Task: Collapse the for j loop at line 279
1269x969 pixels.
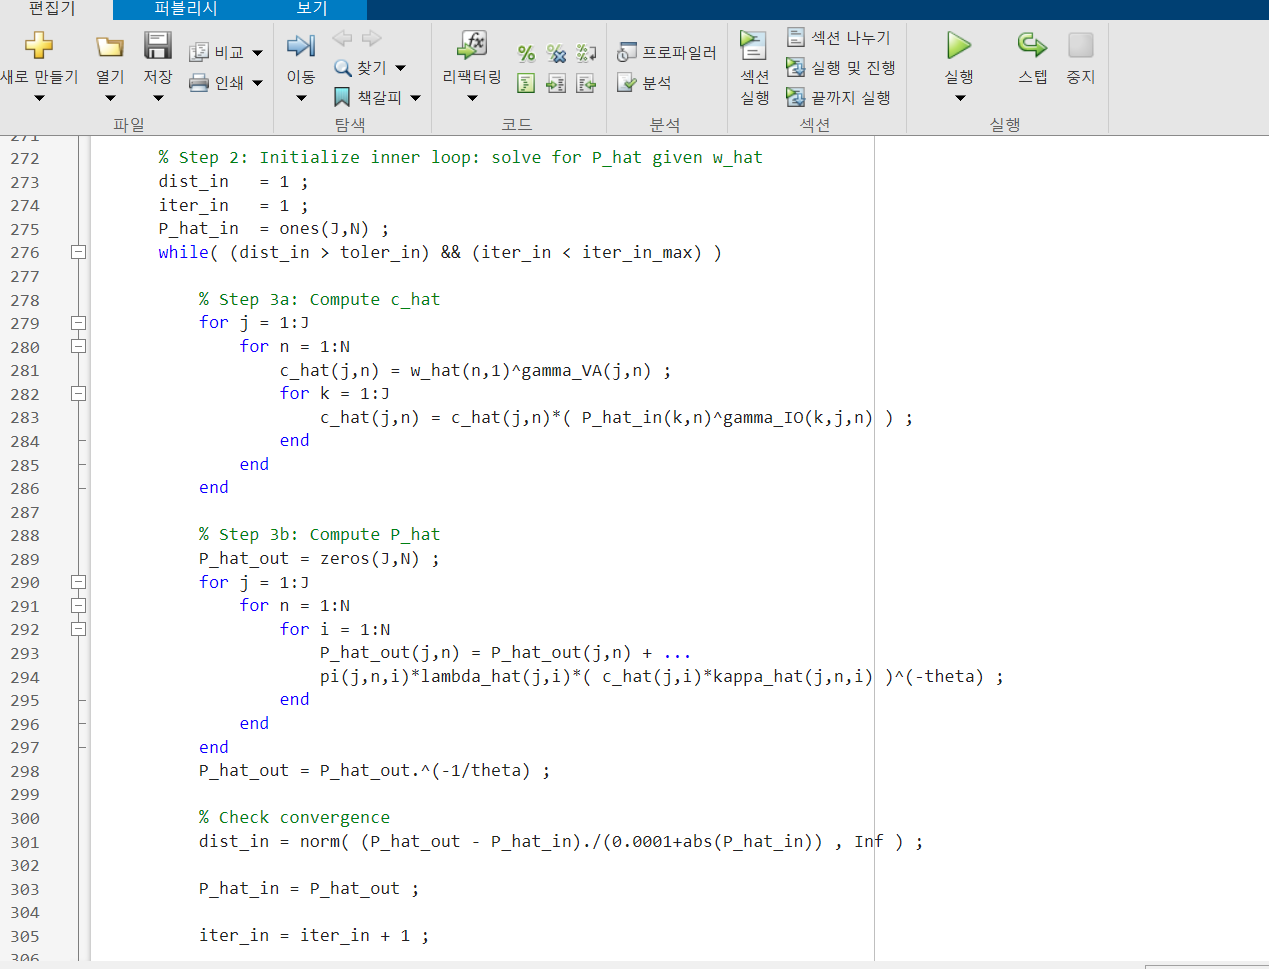Action: (78, 323)
